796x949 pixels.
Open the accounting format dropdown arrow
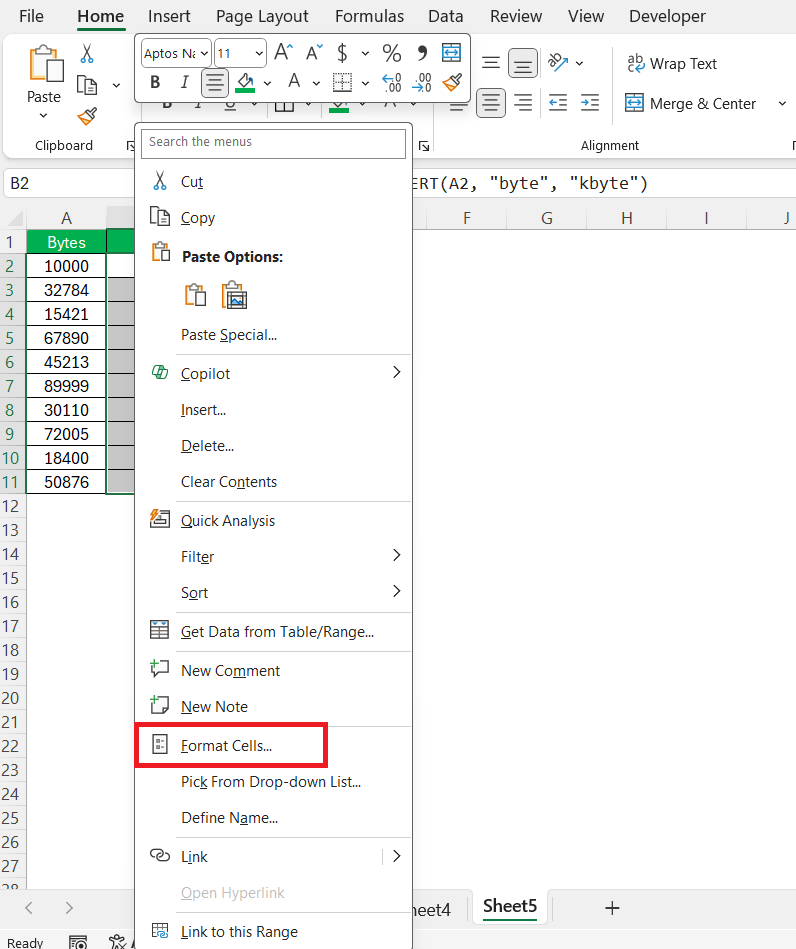point(365,53)
